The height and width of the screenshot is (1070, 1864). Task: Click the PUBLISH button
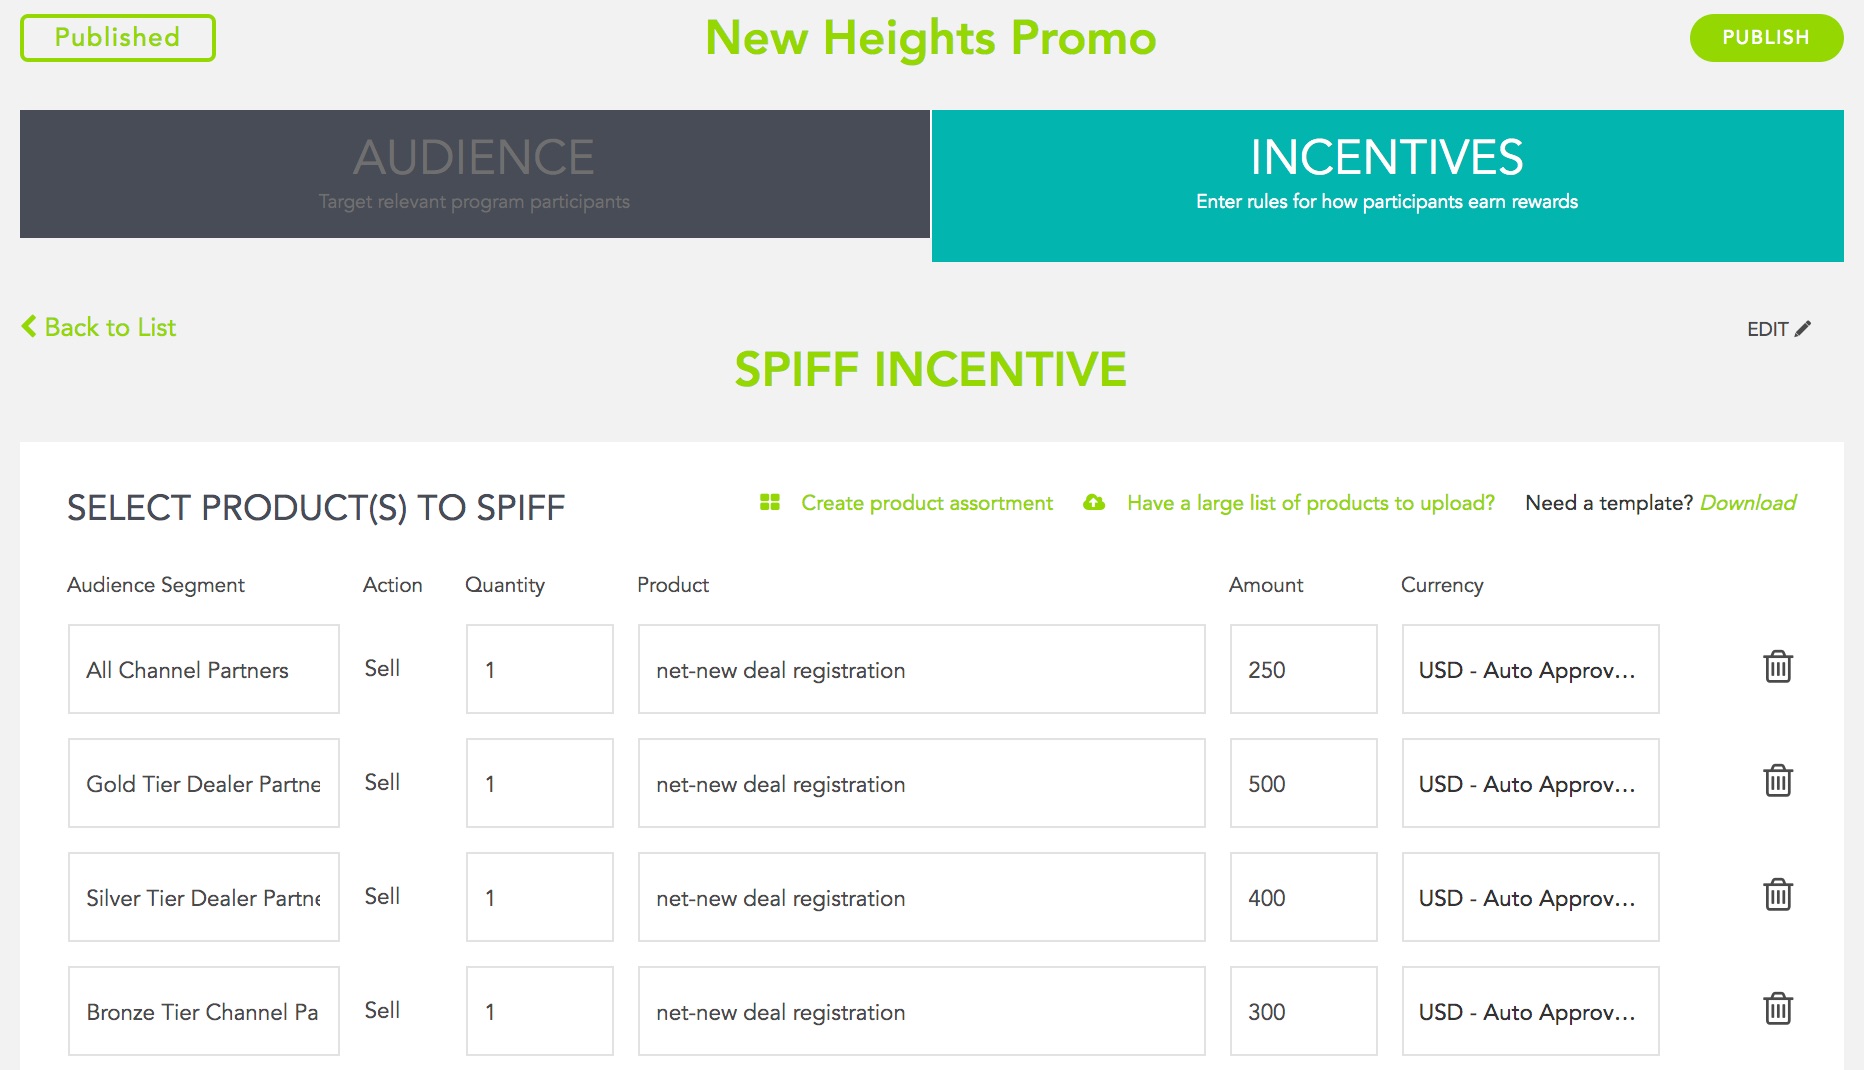1766,38
